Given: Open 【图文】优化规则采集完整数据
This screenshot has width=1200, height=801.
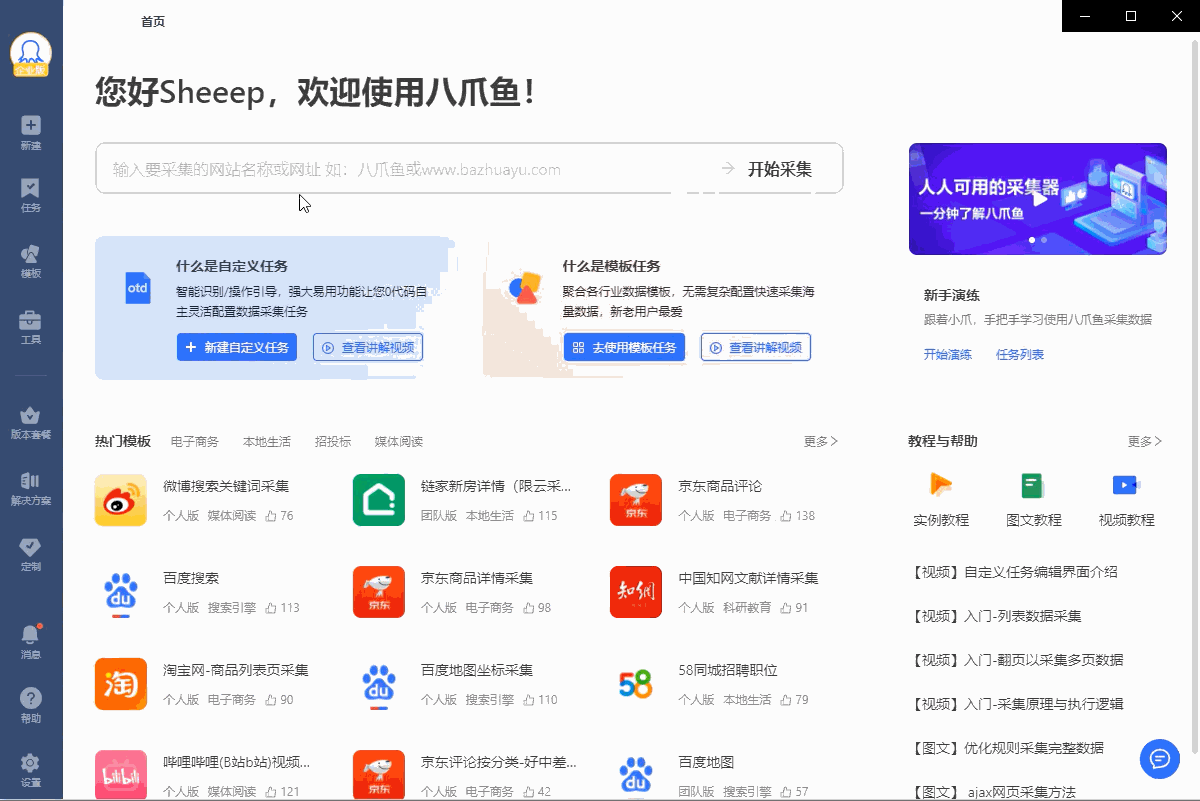Looking at the screenshot, I should pos(1008,748).
